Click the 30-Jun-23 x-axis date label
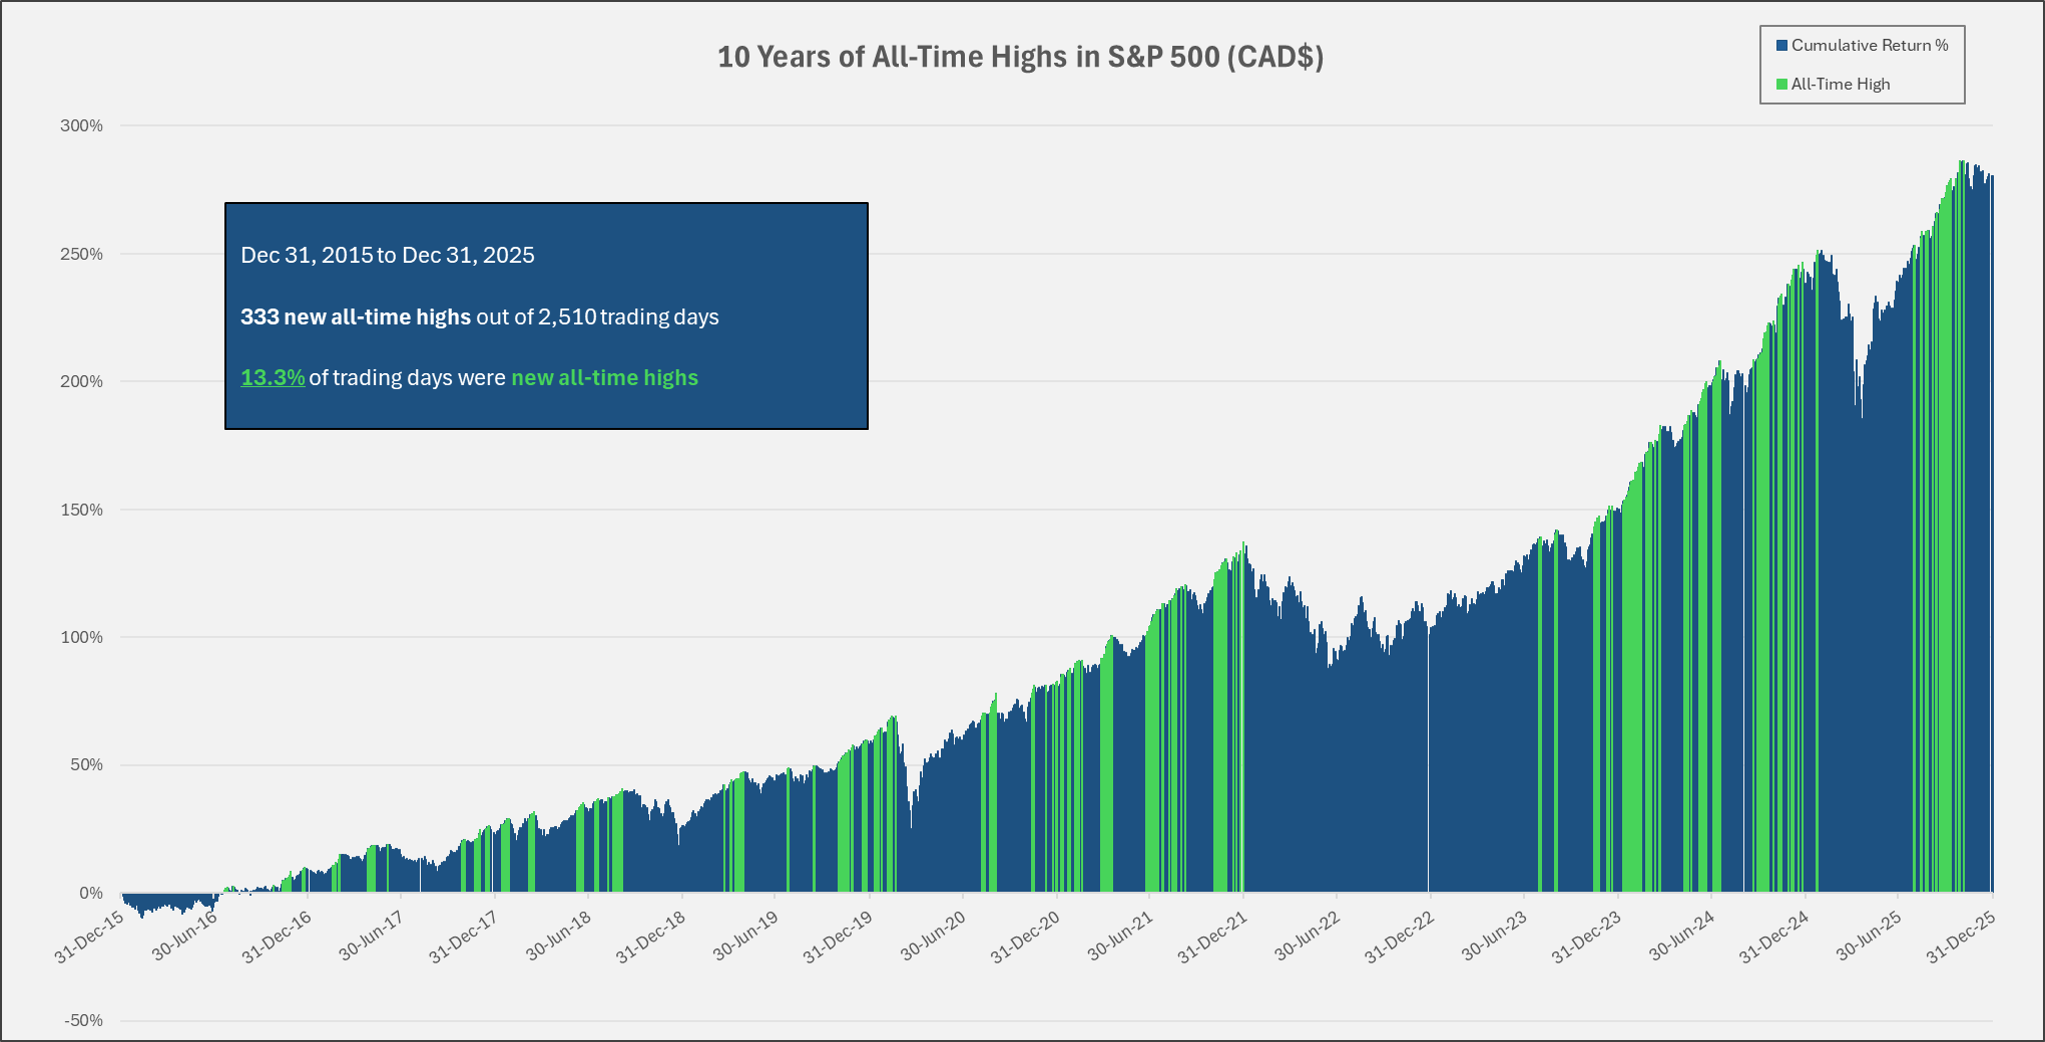This screenshot has height=1042, width=2045. point(1495,936)
